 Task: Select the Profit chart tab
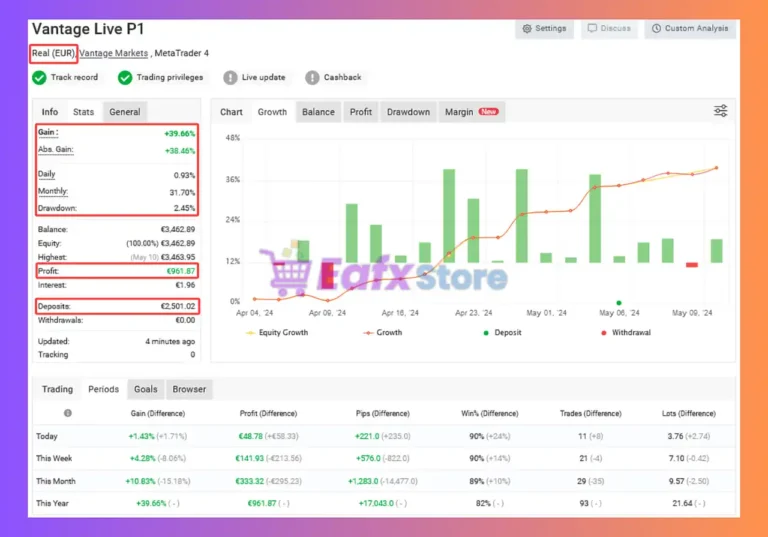click(x=360, y=112)
